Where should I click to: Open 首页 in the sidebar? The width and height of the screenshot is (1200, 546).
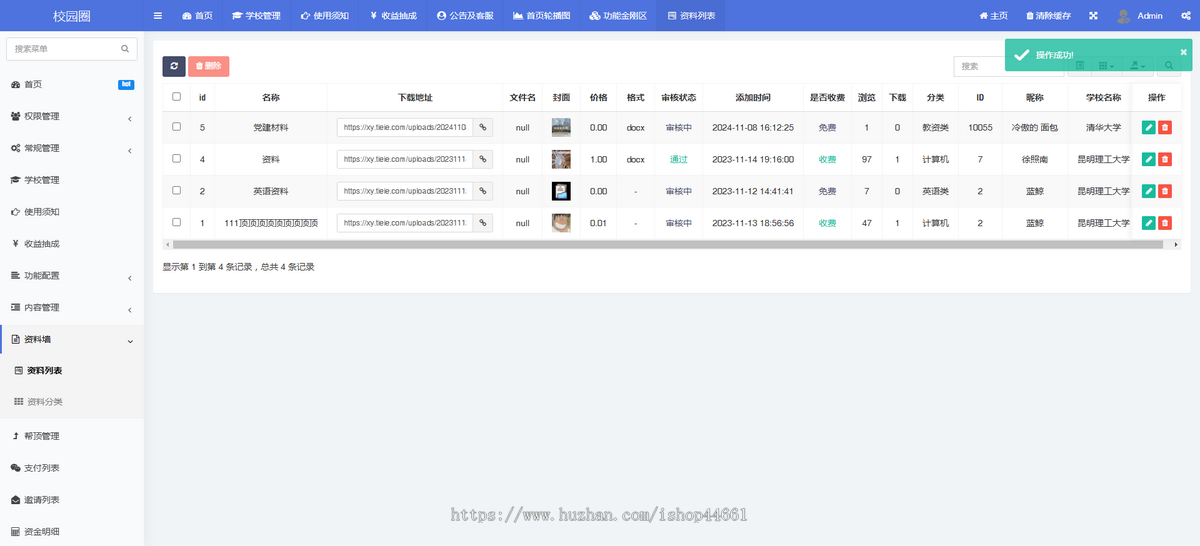point(72,84)
